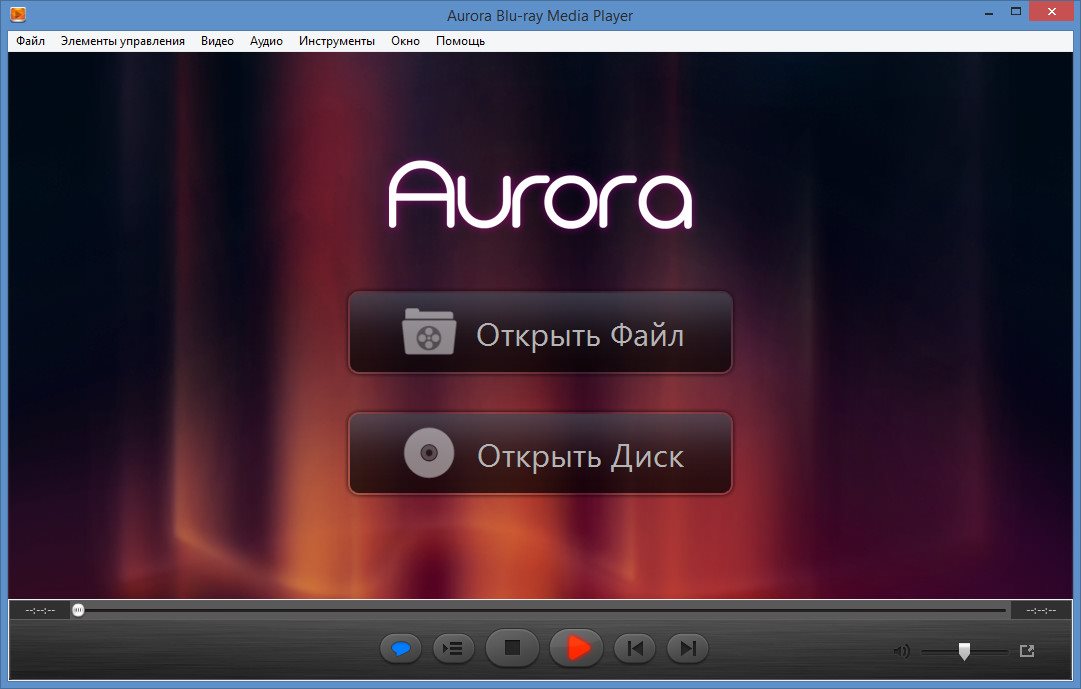Click the blue subtitle bubble button
1081x689 pixels.
(401, 649)
